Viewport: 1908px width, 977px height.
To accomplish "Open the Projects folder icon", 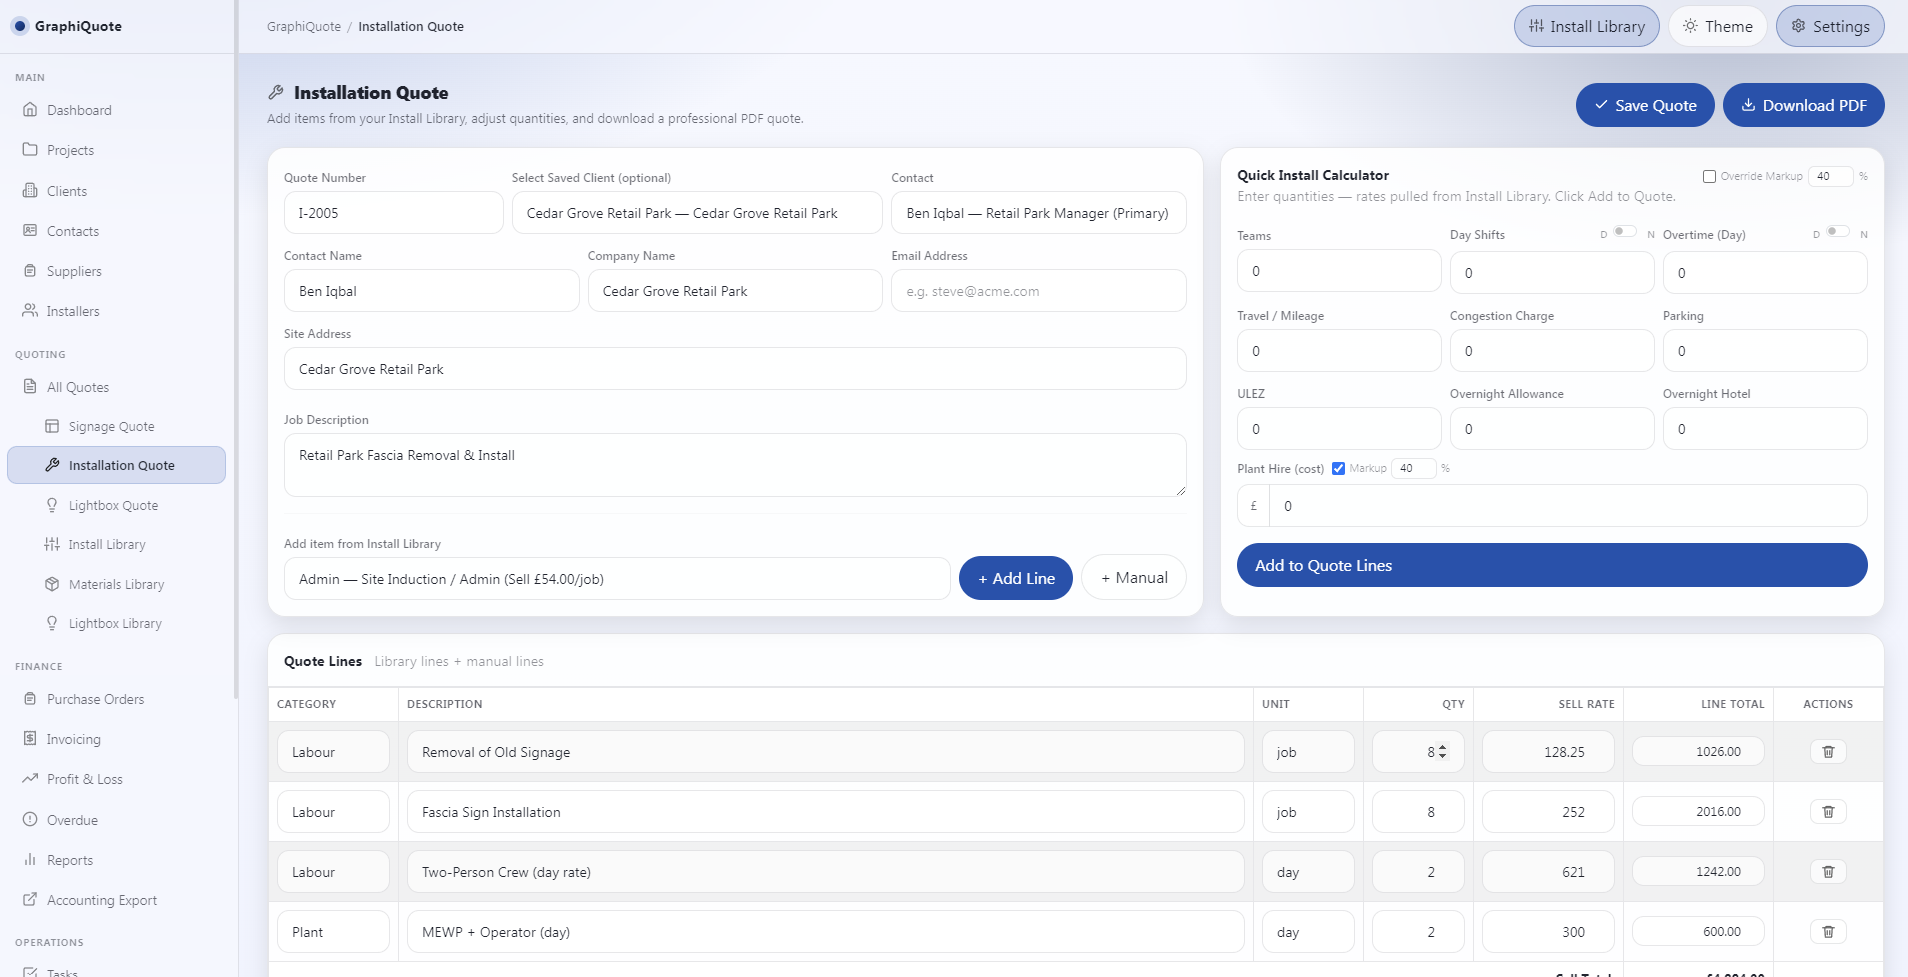I will pos(30,150).
